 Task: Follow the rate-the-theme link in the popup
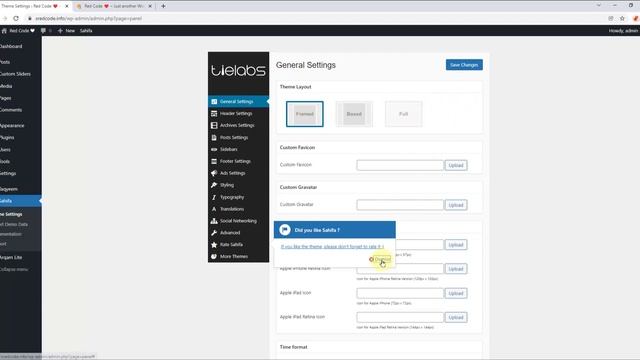(332, 247)
